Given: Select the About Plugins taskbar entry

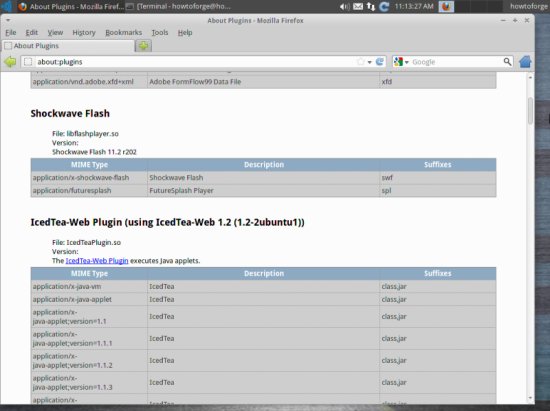Looking at the screenshot, I should (x=71, y=6).
